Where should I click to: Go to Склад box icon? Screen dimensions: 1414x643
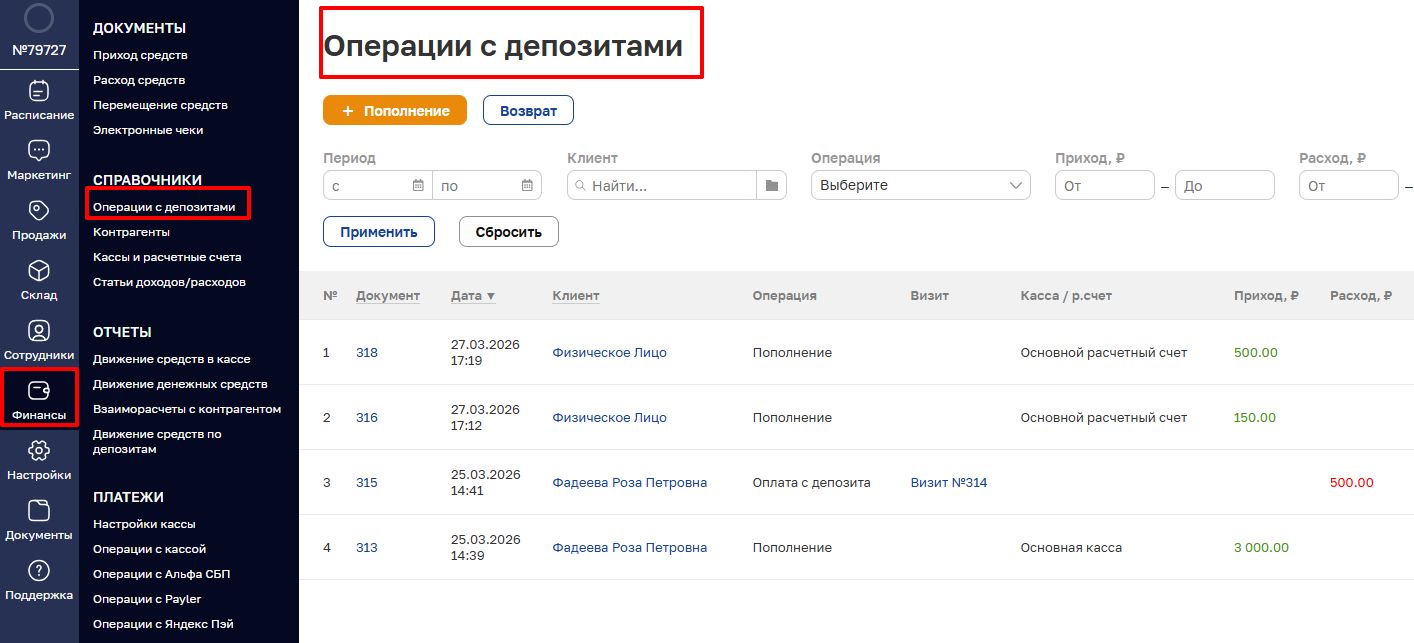coord(38,271)
